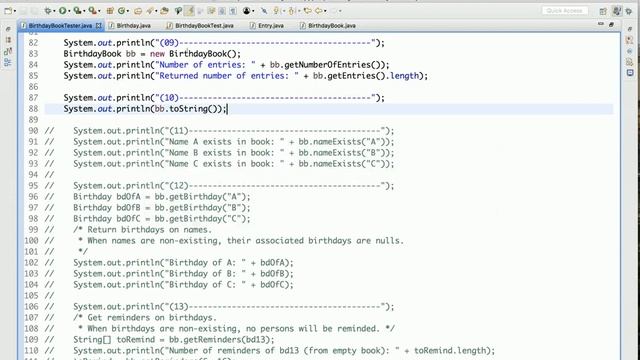Click the New Java Package icon
This screenshot has height=360, width=640.
110,11
